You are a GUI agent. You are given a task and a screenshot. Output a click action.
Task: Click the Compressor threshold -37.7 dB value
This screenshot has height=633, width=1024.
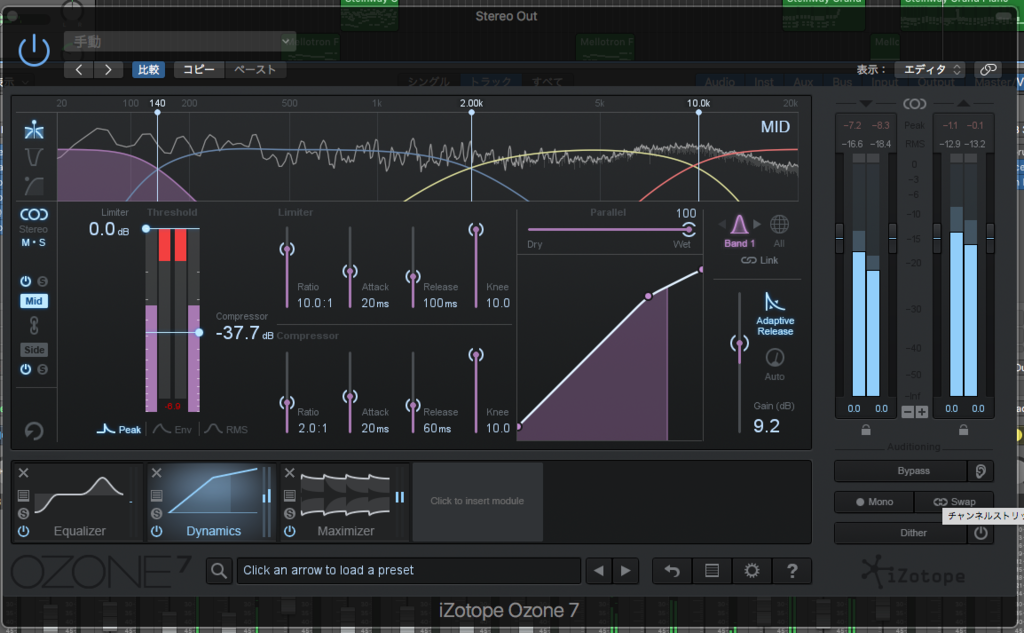244,333
